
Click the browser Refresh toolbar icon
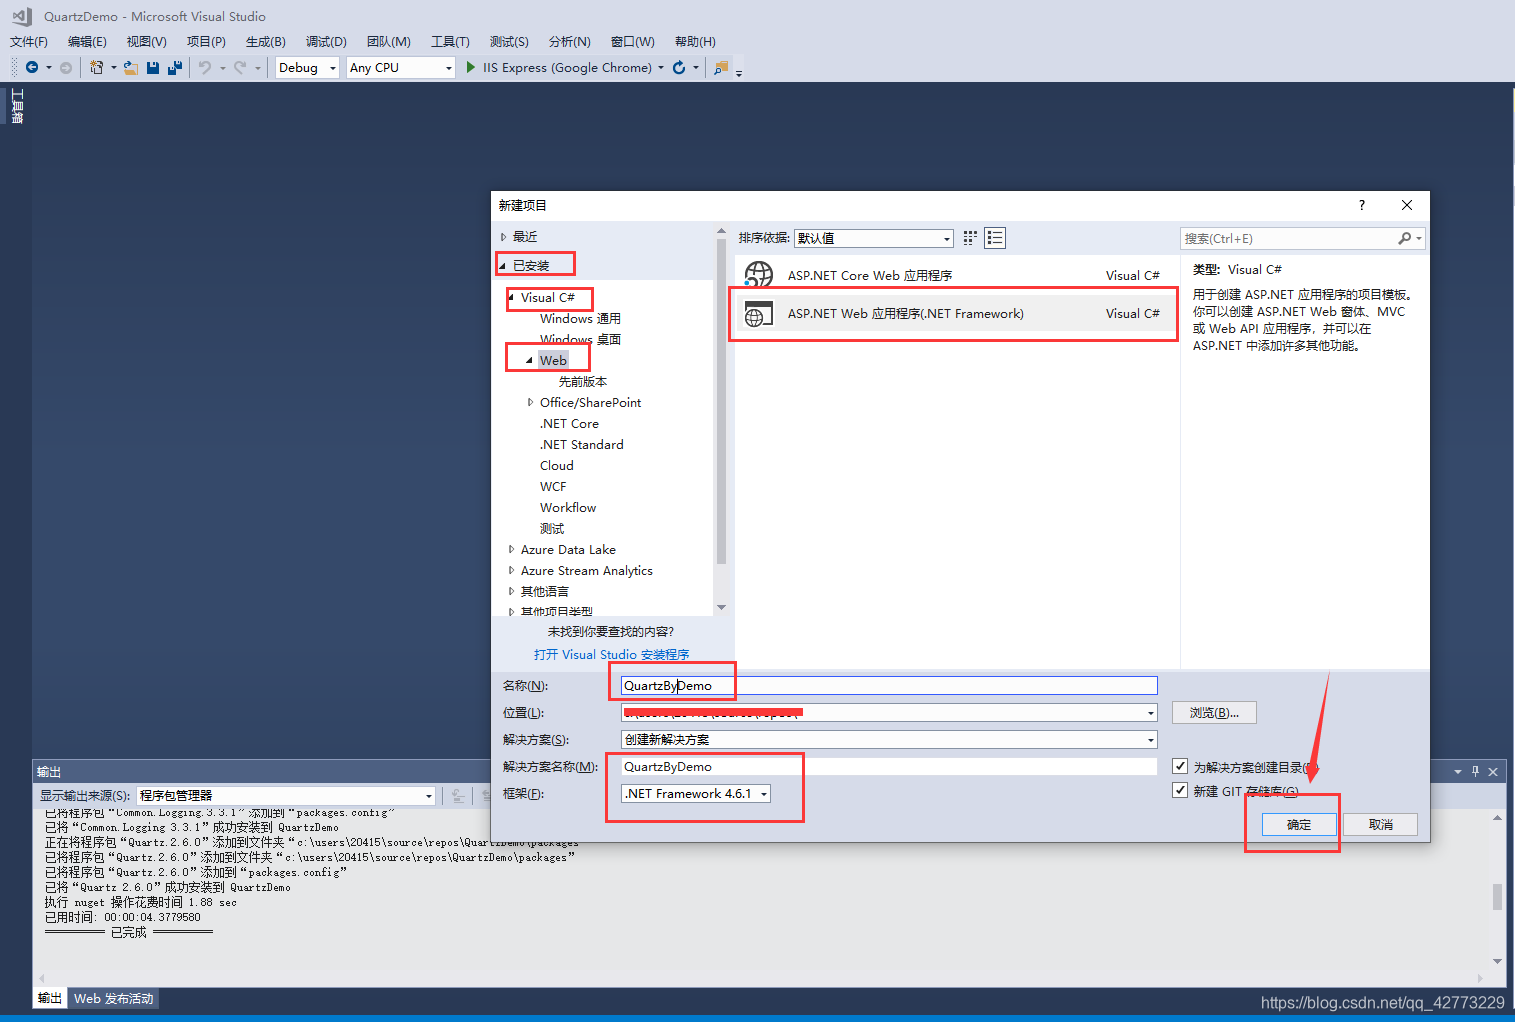pyautogui.click(x=679, y=67)
